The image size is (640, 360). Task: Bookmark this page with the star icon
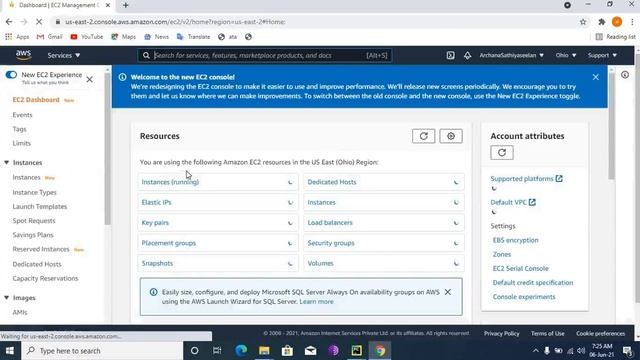pyautogui.click(x=583, y=22)
